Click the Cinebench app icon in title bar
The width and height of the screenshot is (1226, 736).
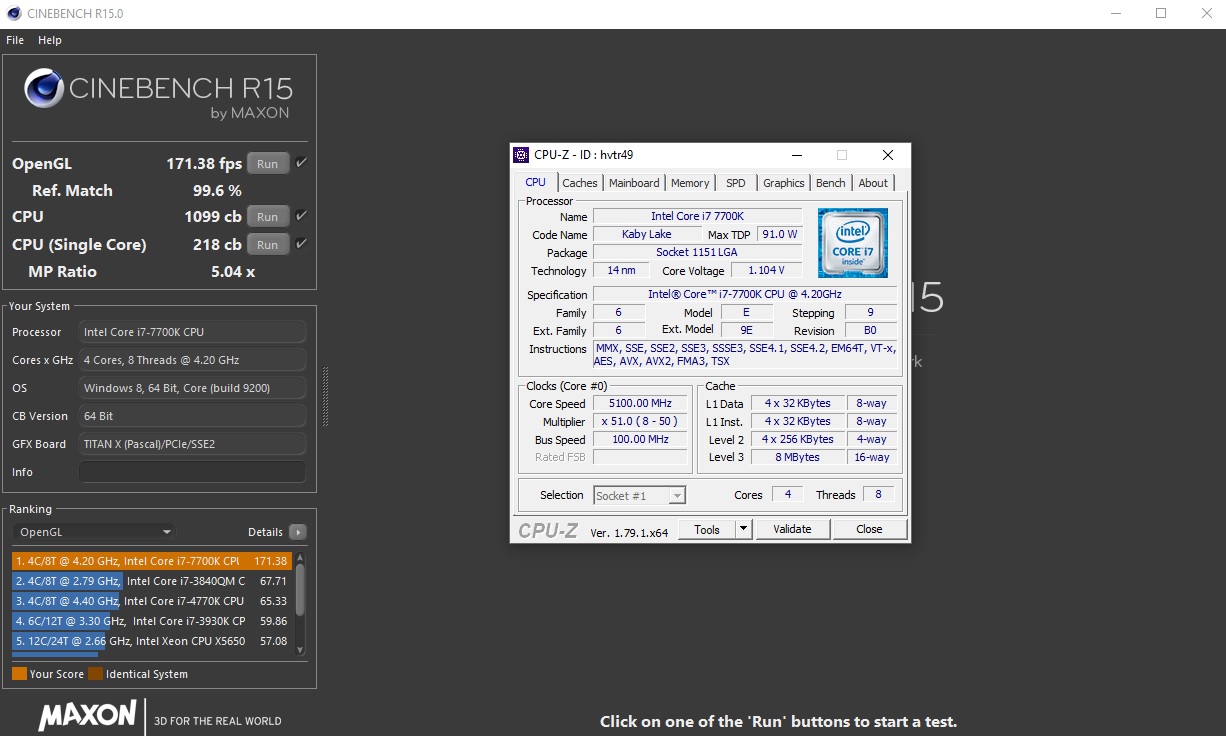pyautogui.click(x=14, y=13)
